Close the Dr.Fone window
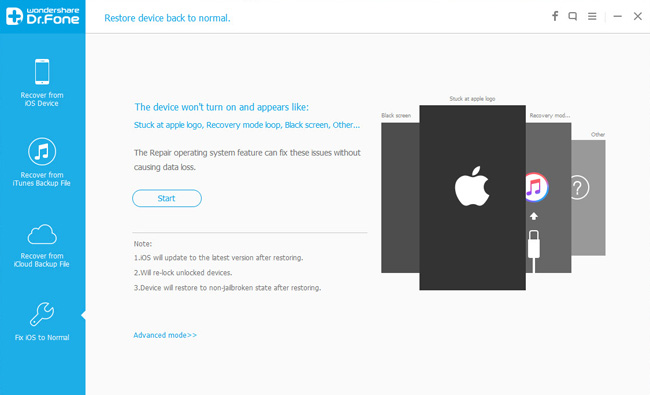The width and height of the screenshot is (650, 395). (638, 16)
